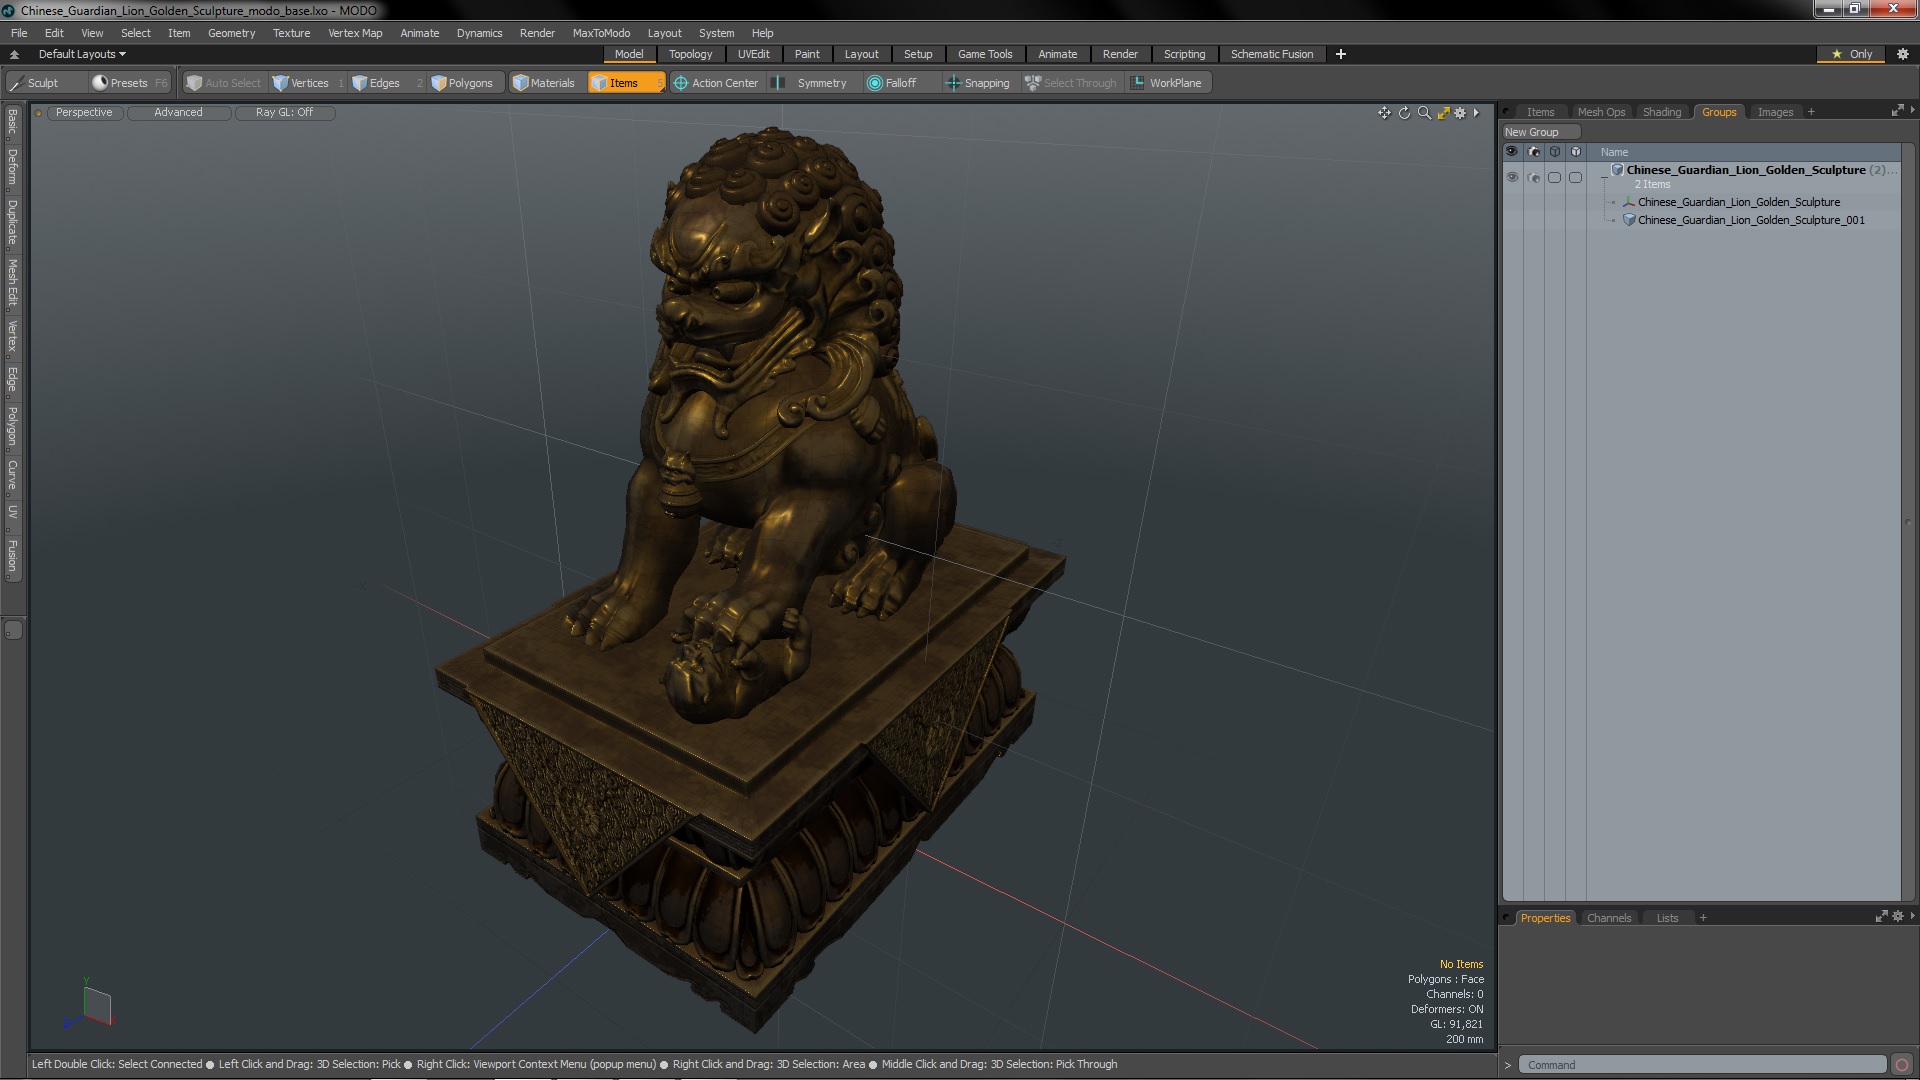The height and width of the screenshot is (1080, 1920).
Task: Open the Vertex Map menu
Action: tap(355, 33)
